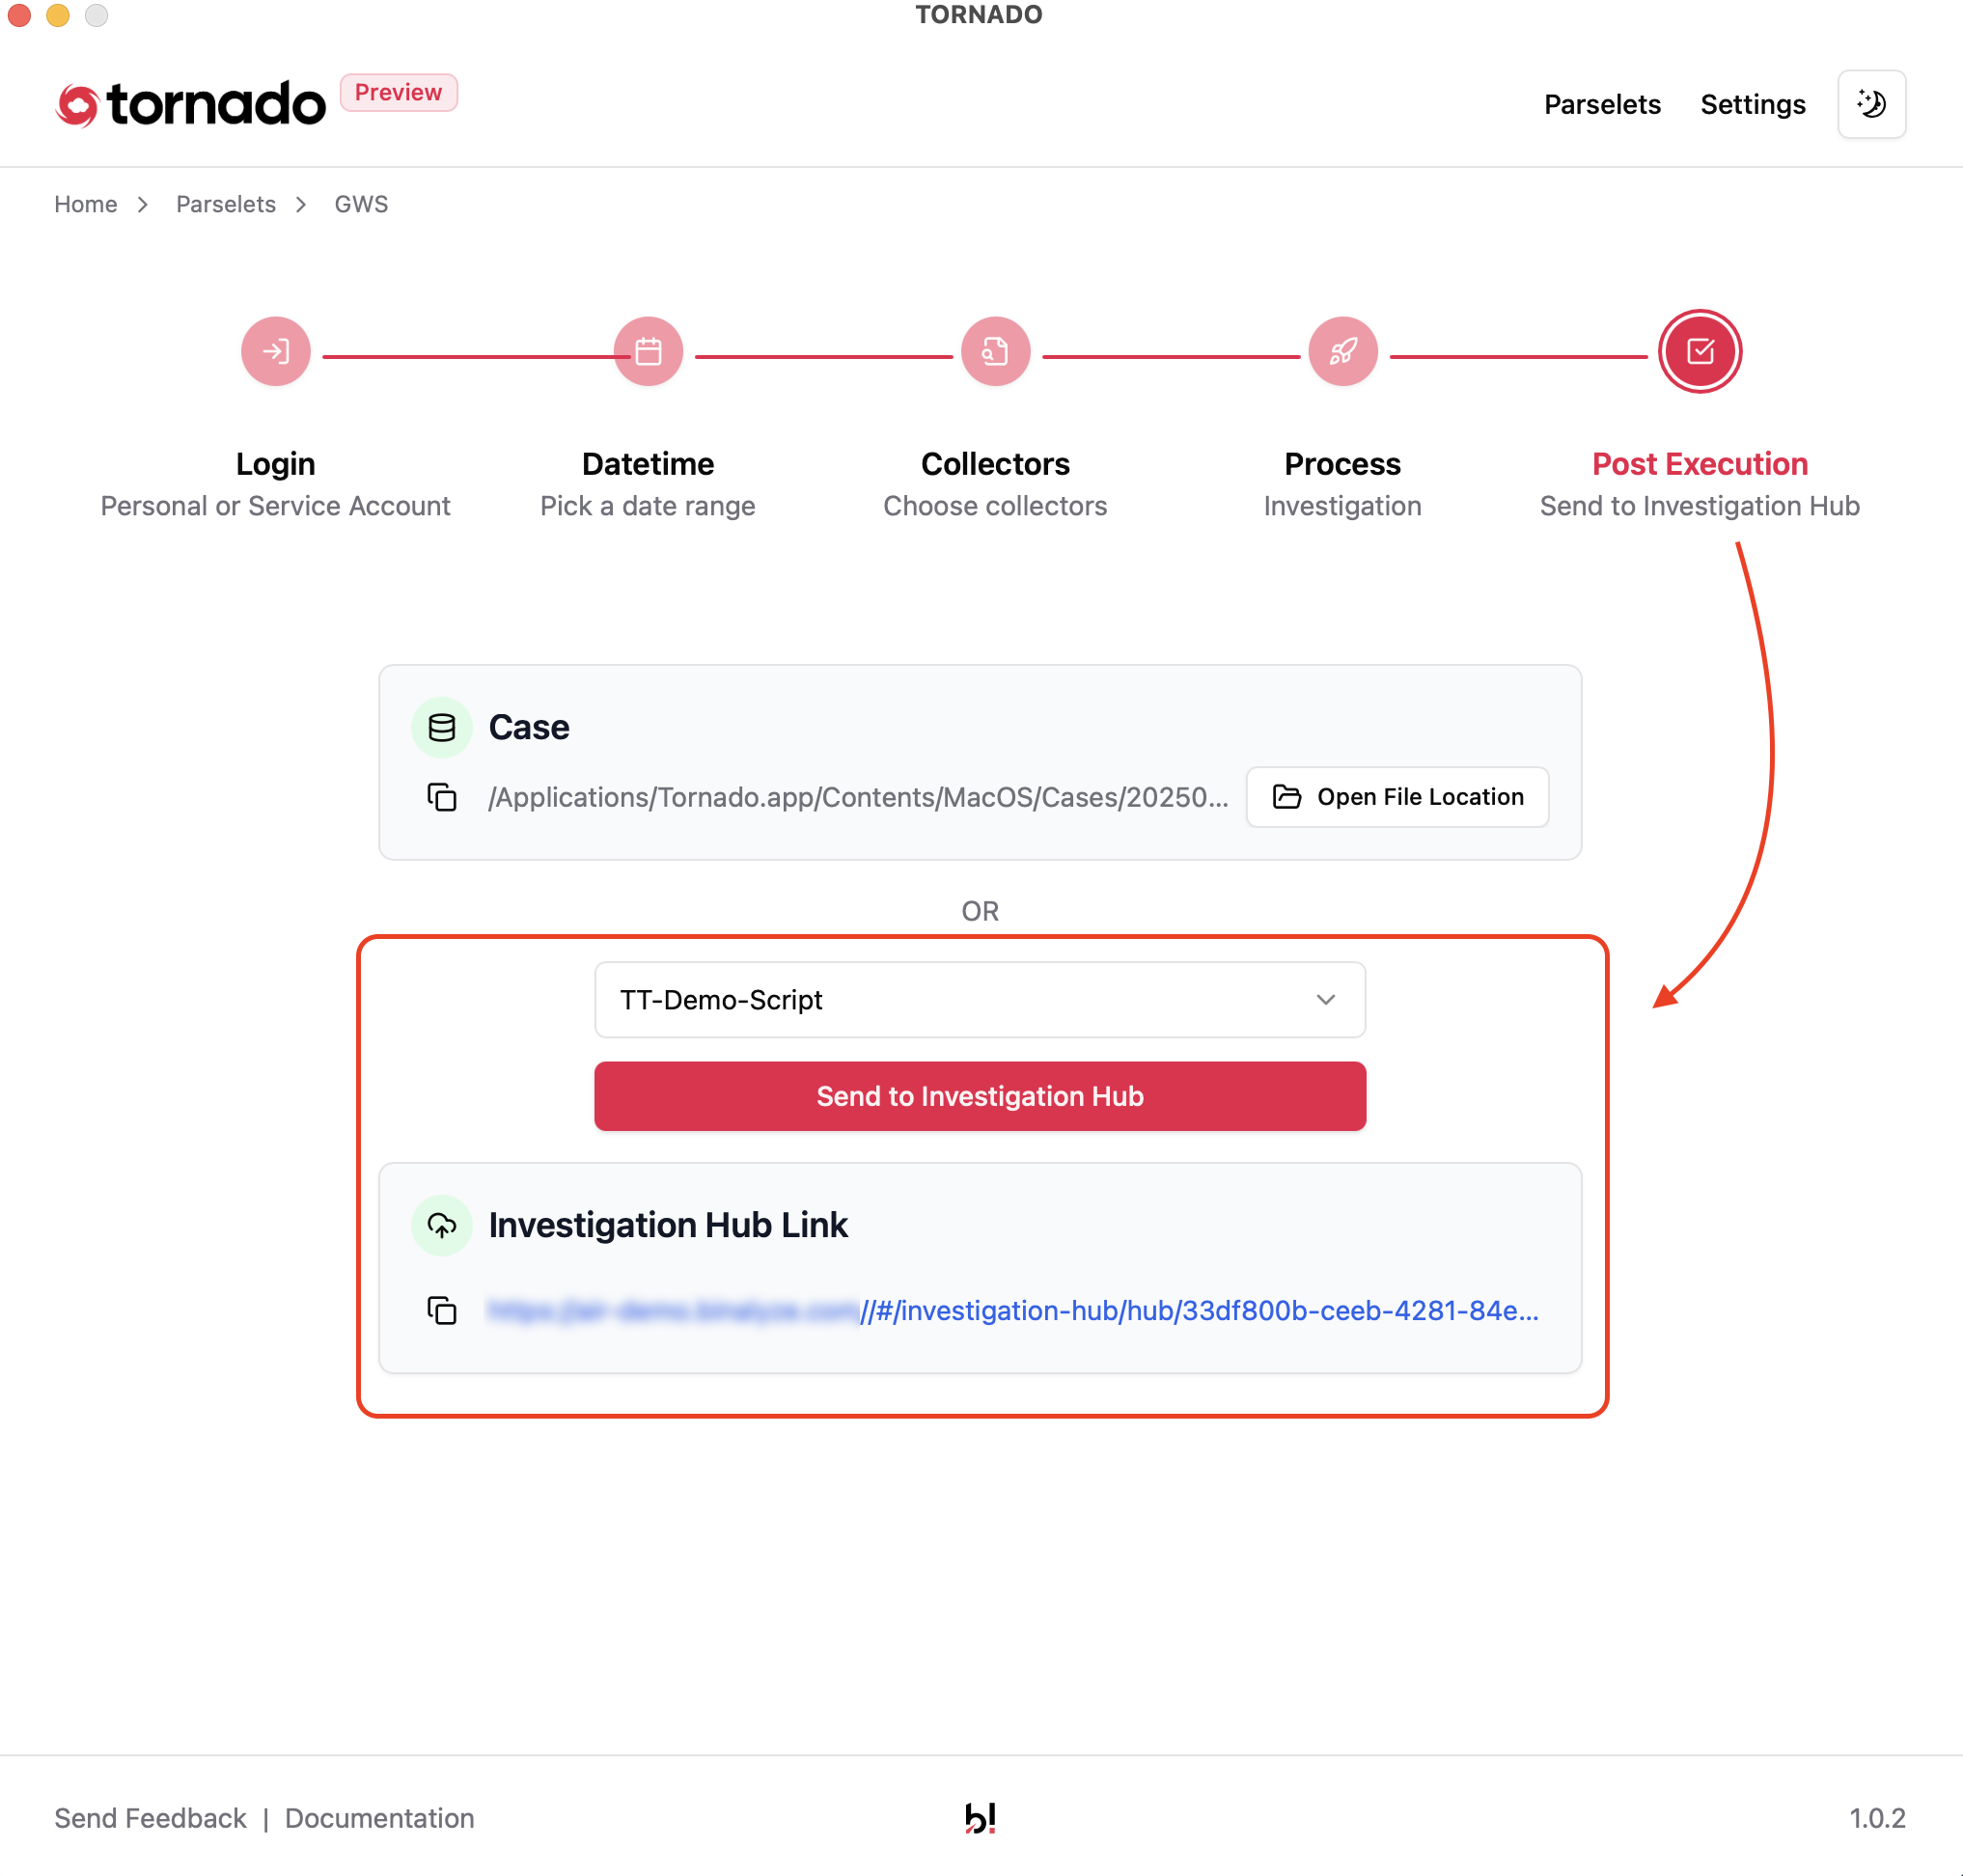Viewport: 1963px width, 1876px height.
Task: Go to Home breadcrumb
Action: (x=85, y=204)
